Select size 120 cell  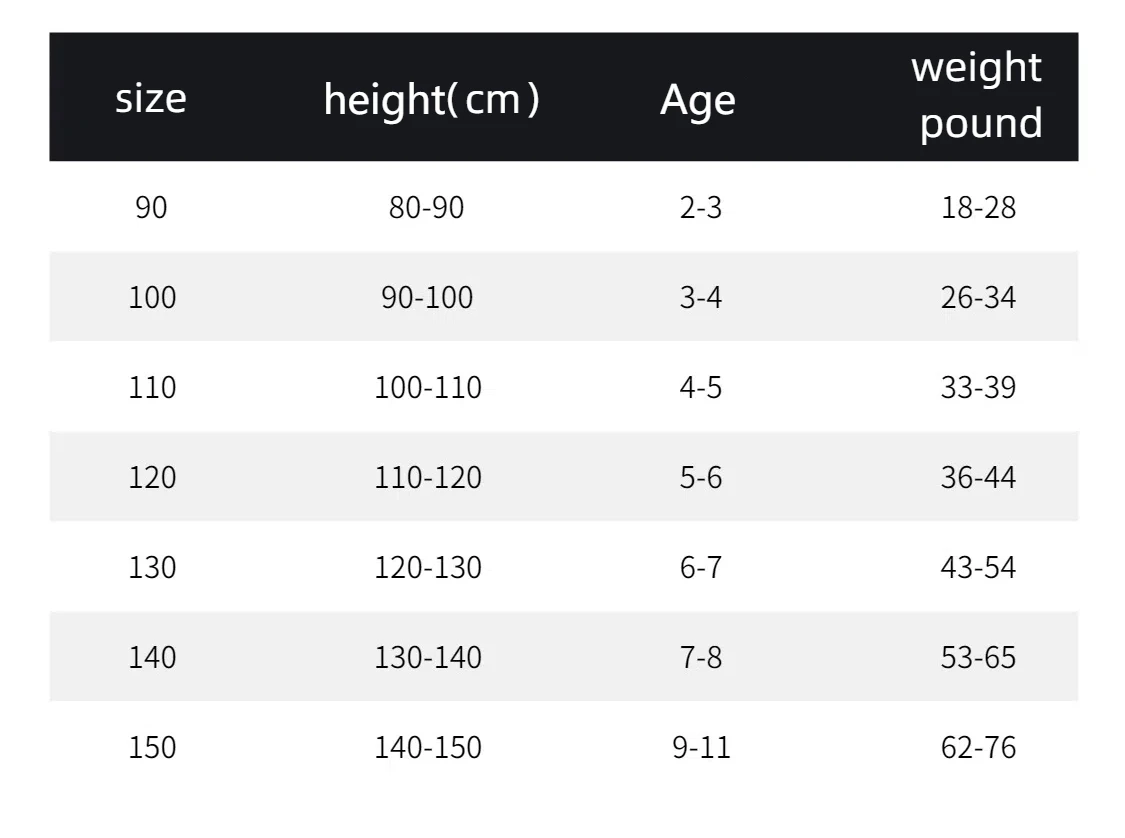pos(152,477)
